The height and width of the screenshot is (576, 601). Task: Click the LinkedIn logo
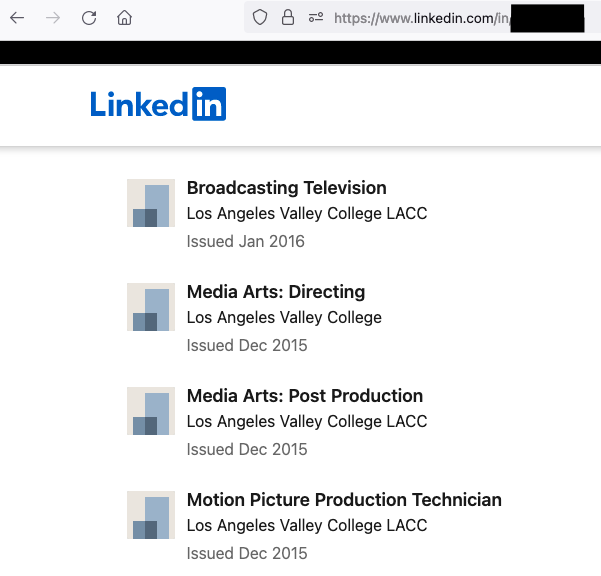click(158, 104)
